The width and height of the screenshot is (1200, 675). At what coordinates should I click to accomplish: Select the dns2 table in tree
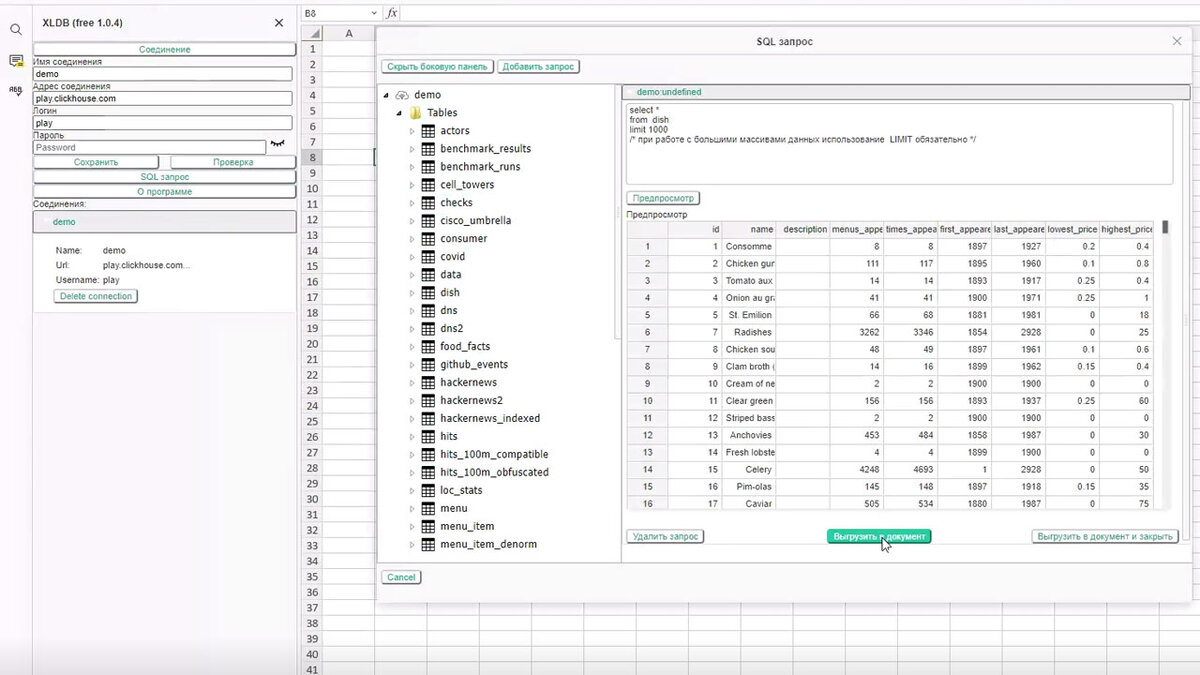[452, 329]
